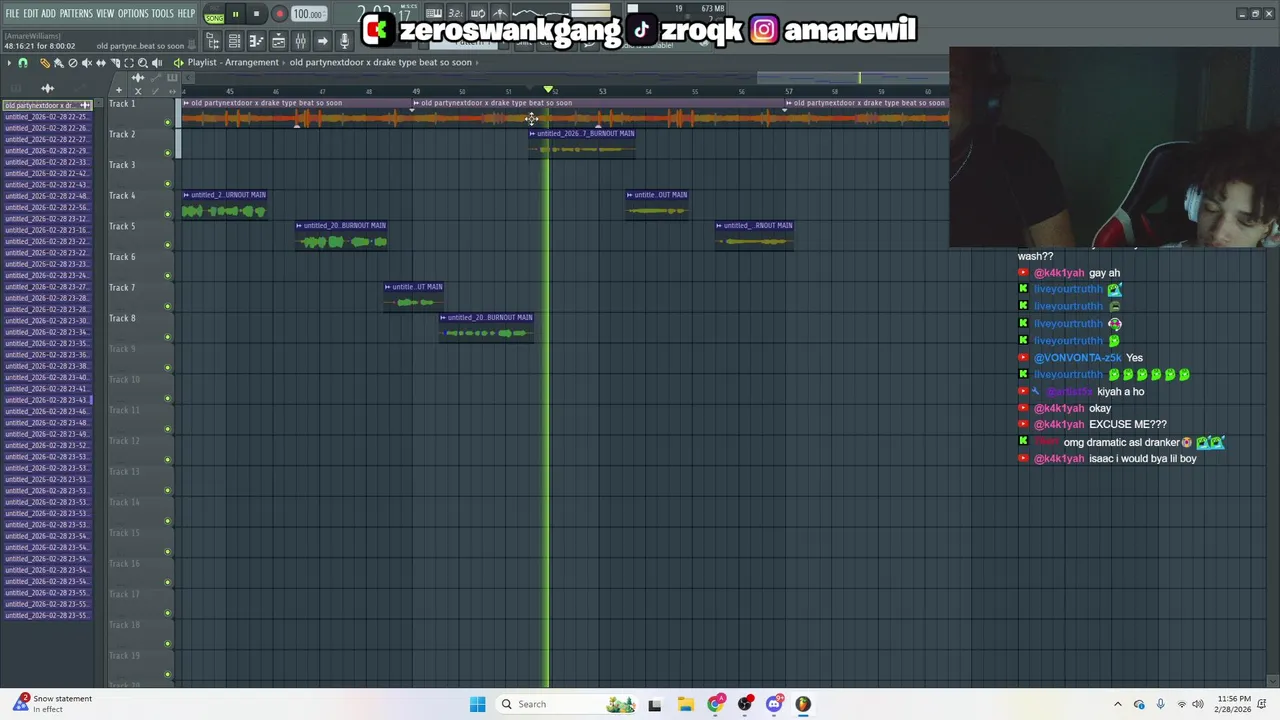Click the tempo field showing 100.000

308,14
